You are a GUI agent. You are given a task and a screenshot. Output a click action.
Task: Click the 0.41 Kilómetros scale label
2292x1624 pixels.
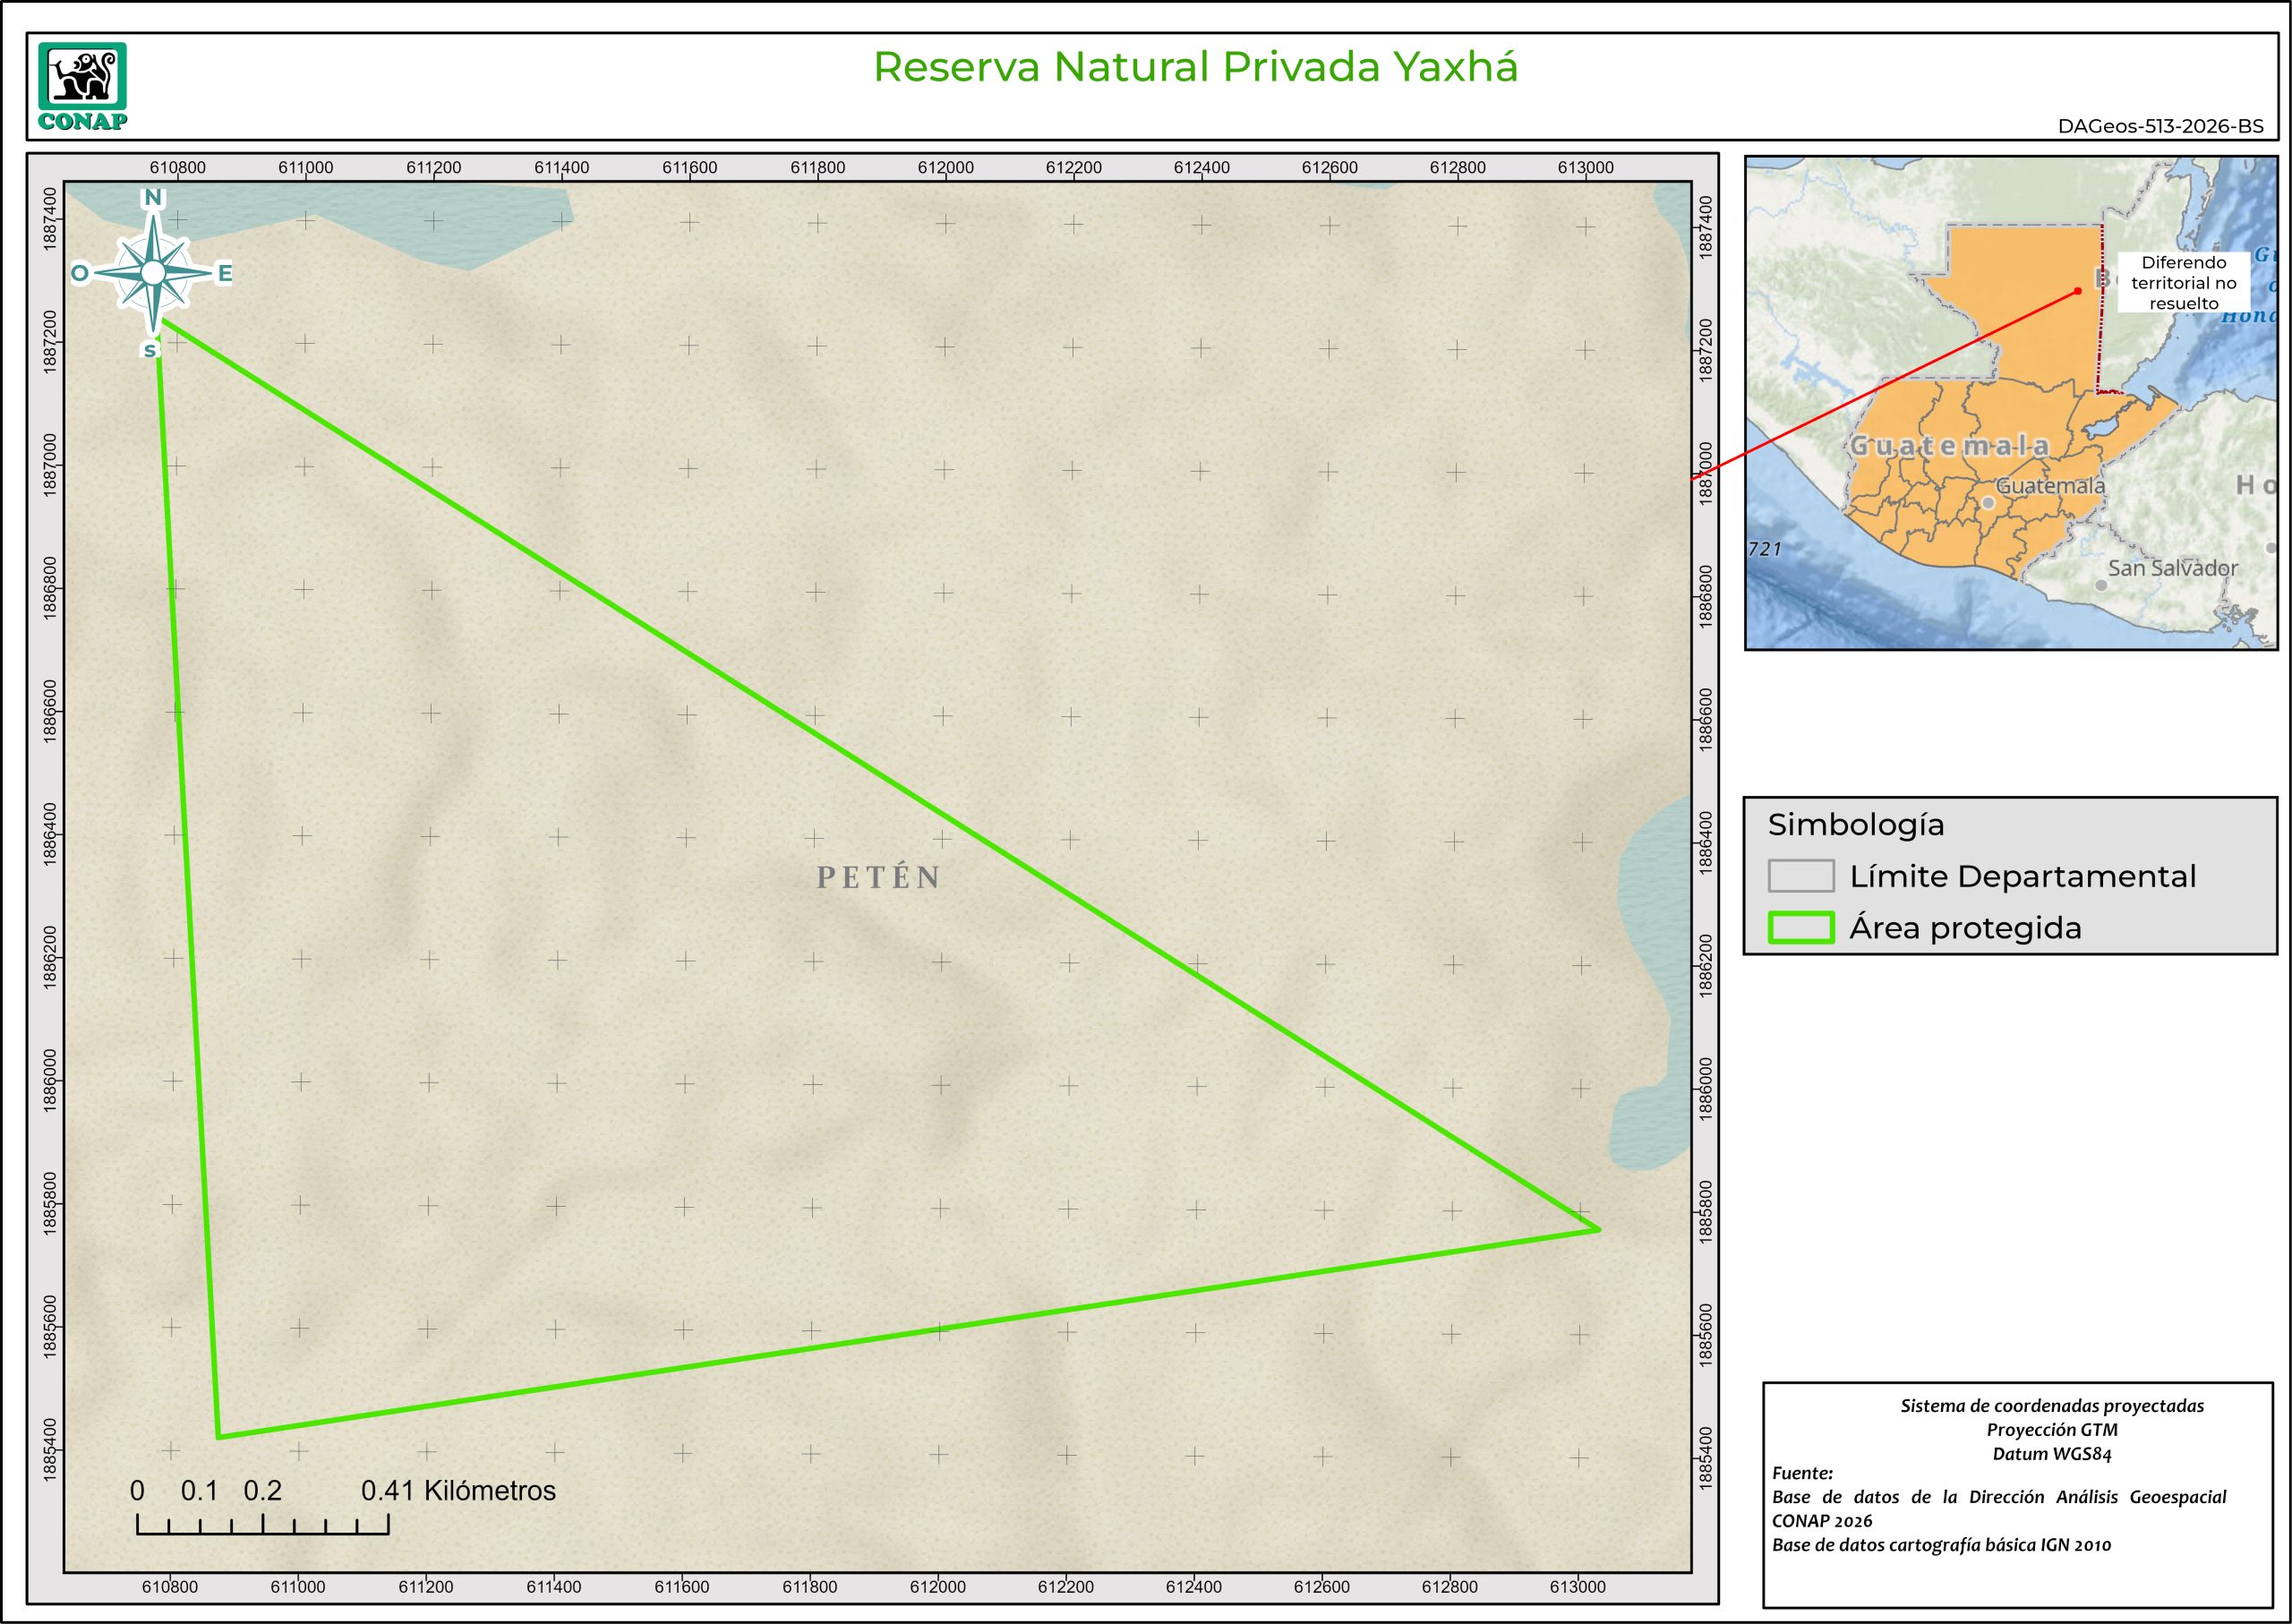click(458, 1491)
